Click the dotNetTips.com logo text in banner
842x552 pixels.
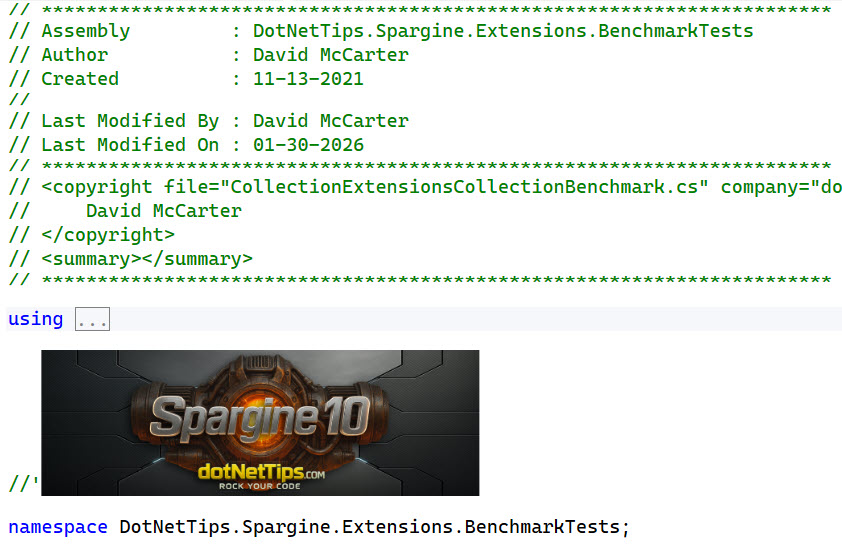(x=261, y=471)
